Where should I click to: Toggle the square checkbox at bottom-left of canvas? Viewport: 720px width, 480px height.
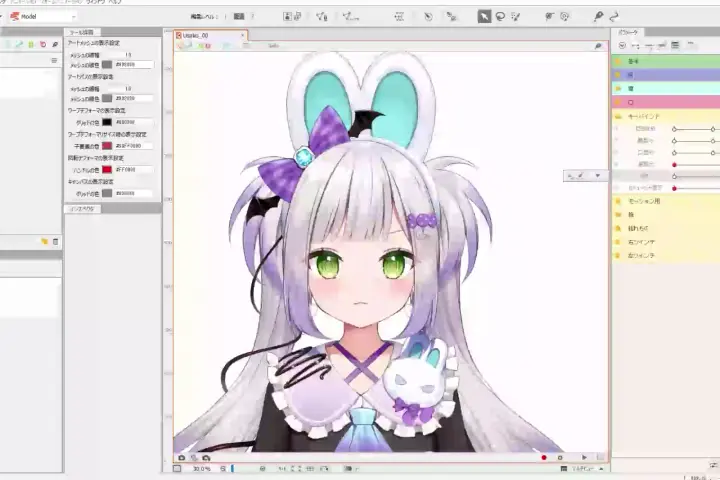coord(177,469)
